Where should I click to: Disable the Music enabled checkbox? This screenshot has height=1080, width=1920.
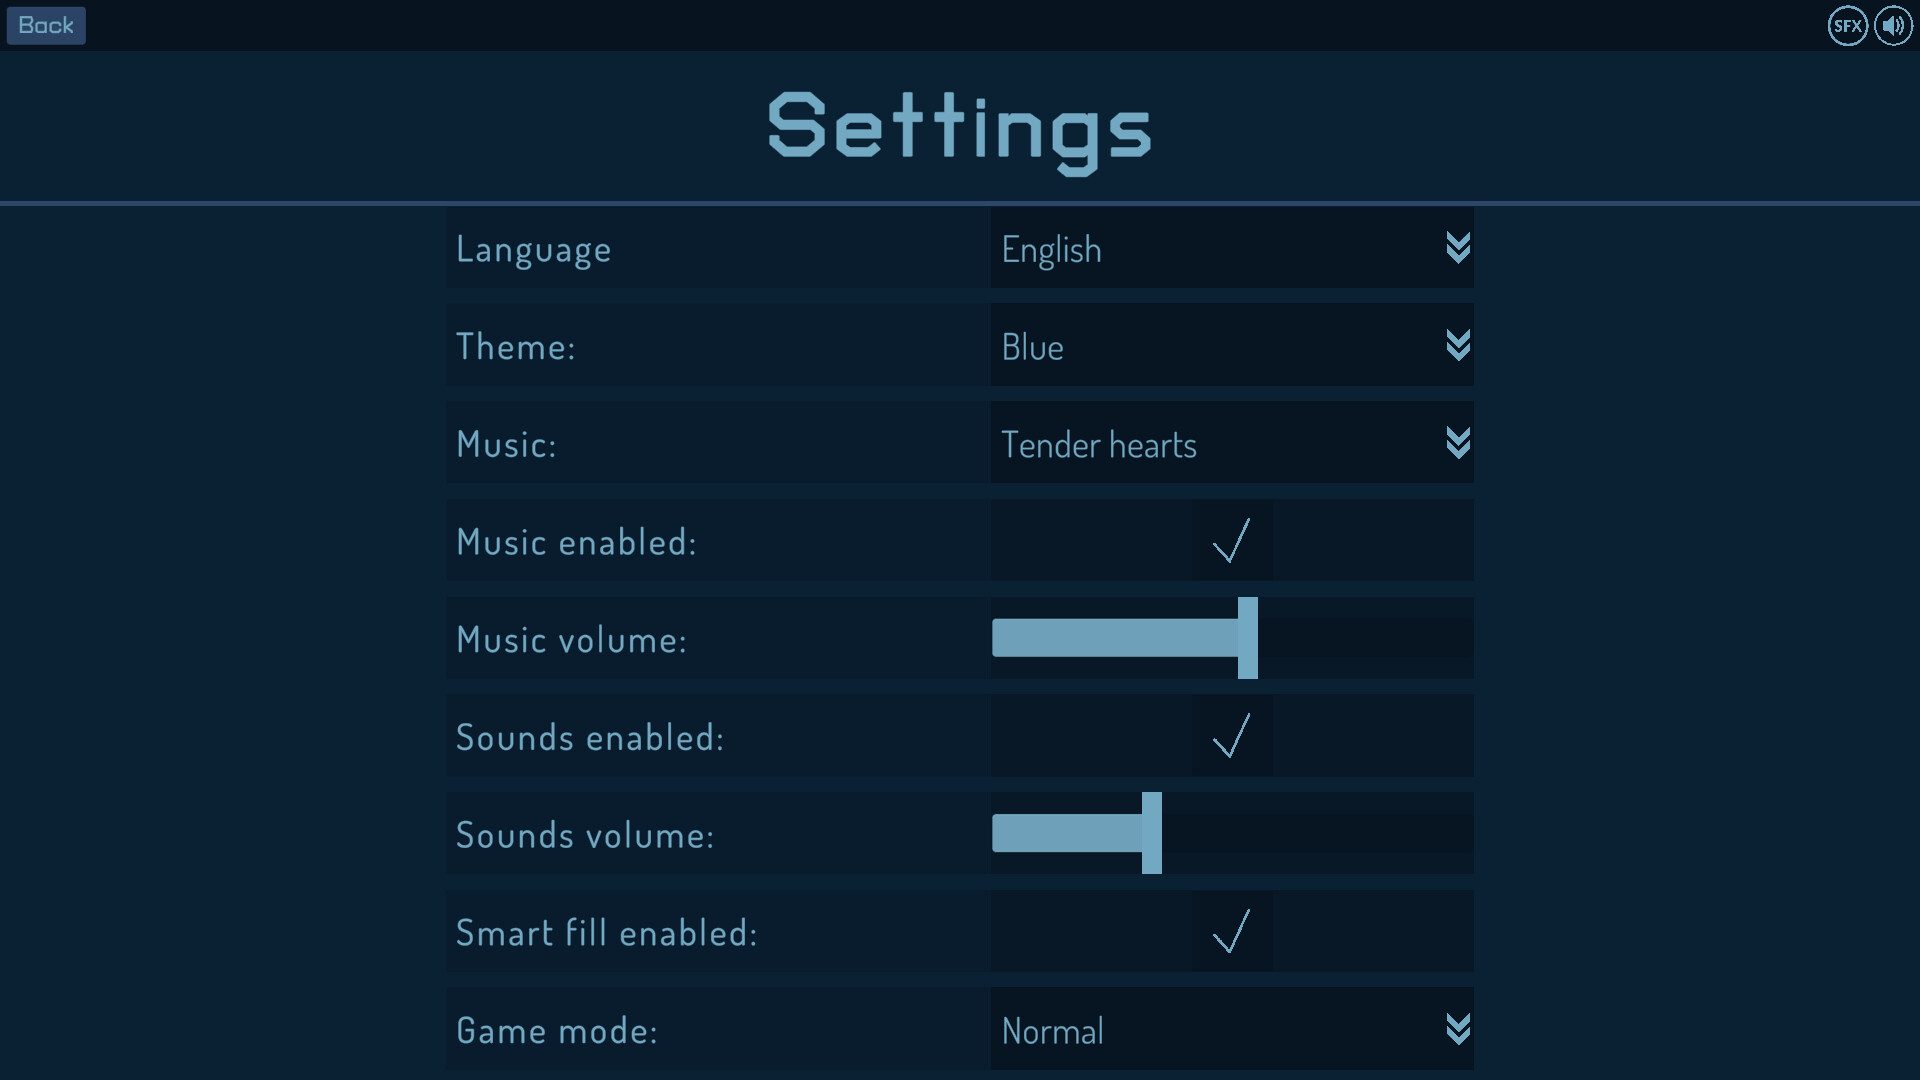[x=1232, y=541]
